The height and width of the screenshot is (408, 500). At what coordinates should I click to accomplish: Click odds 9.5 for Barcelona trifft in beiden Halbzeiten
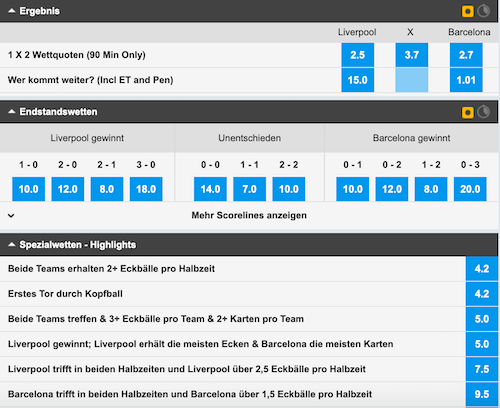pyautogui.click(x=482, y=394)
